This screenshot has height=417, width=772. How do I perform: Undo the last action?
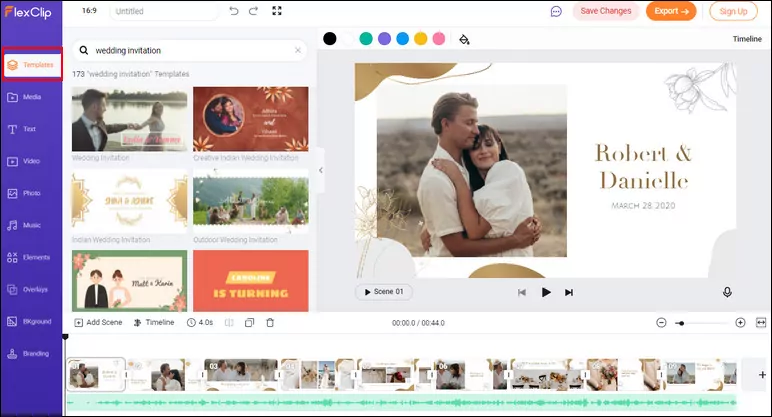(234, 11)
